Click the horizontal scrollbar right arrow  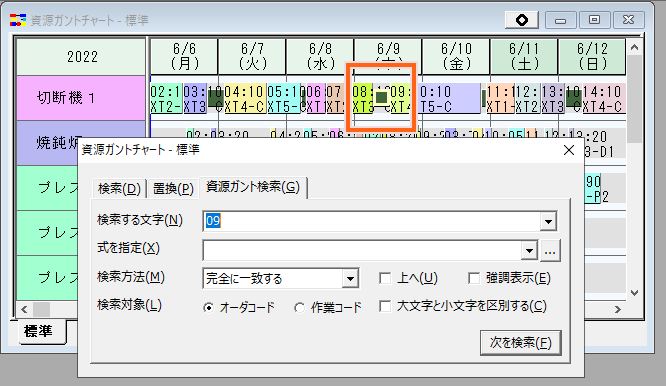tap(618, 310)
